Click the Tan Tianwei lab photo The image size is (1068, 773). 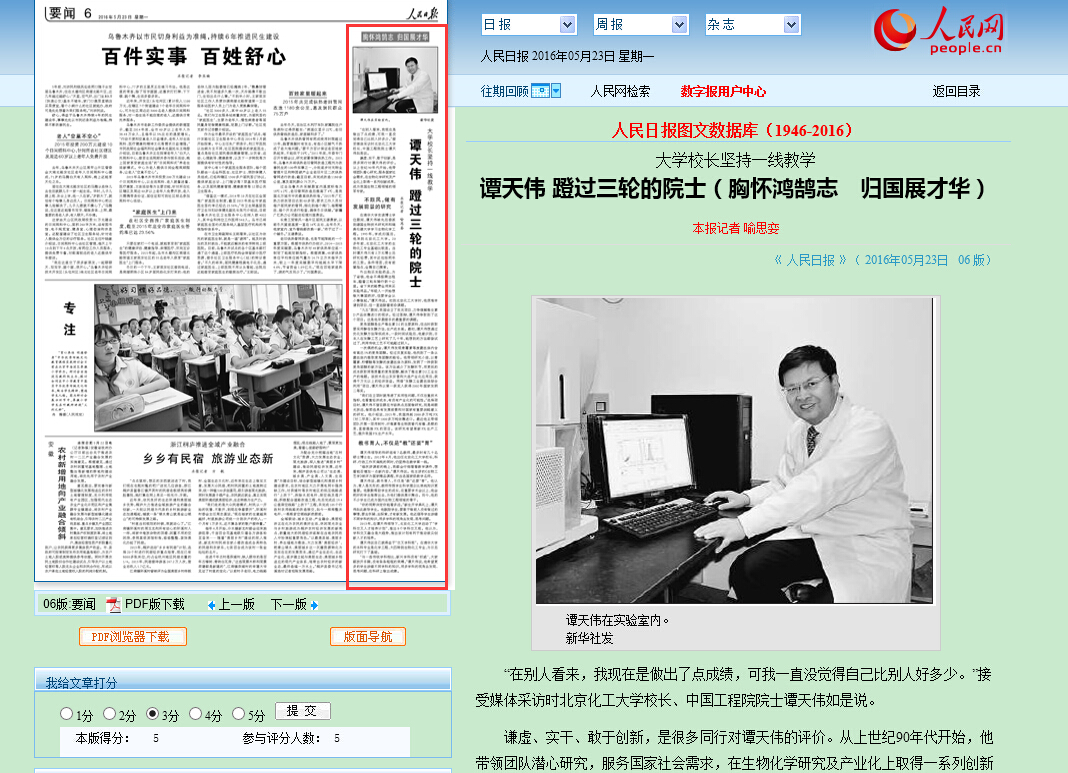point(735,450)
